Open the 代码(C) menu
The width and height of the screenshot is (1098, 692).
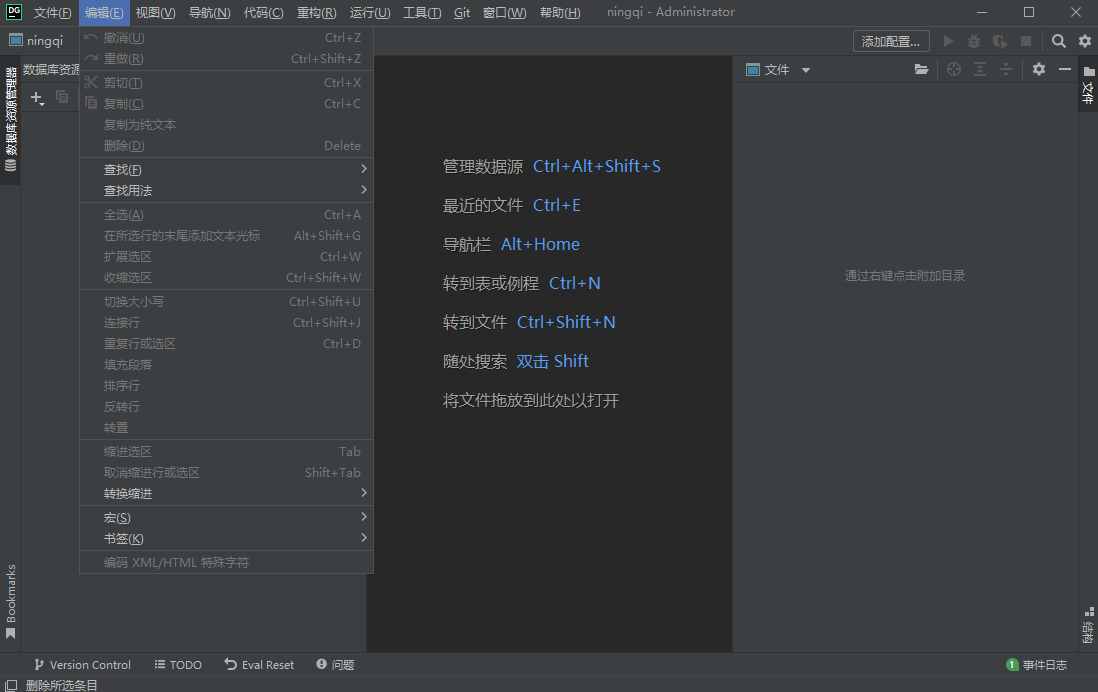pos(263,13)
